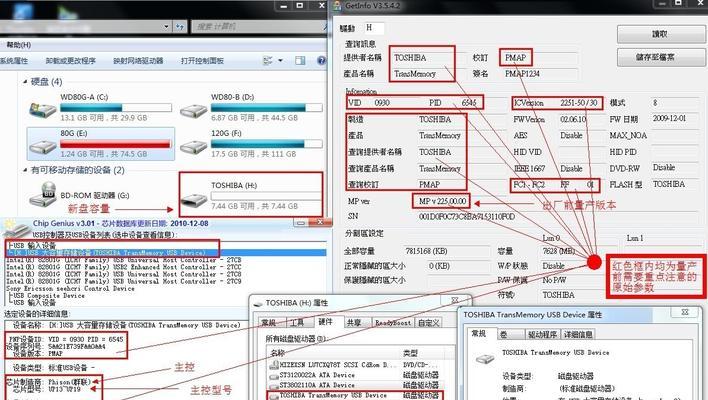This screenshot has height=400, width=708.
Task: Click the 120G (F:) capacity bar
Action: point(266,144)
